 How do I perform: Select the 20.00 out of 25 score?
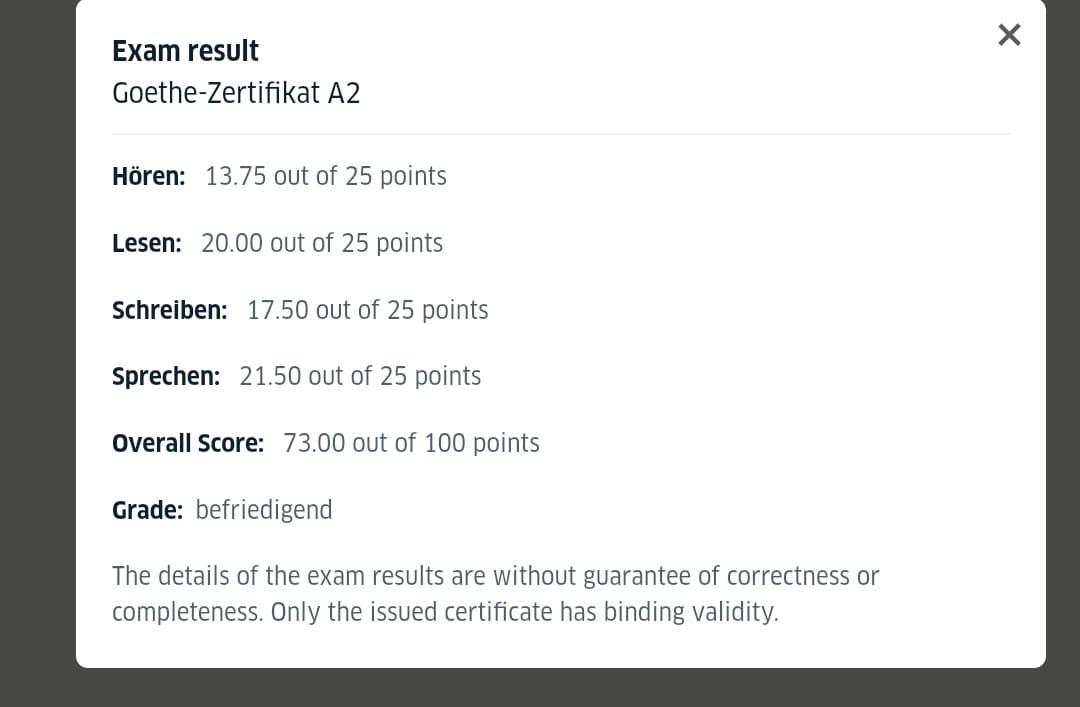click(x=322, y=243)
